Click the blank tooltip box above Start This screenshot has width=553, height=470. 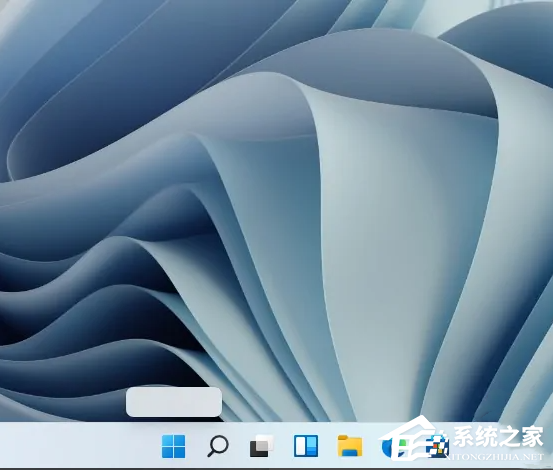174,402
